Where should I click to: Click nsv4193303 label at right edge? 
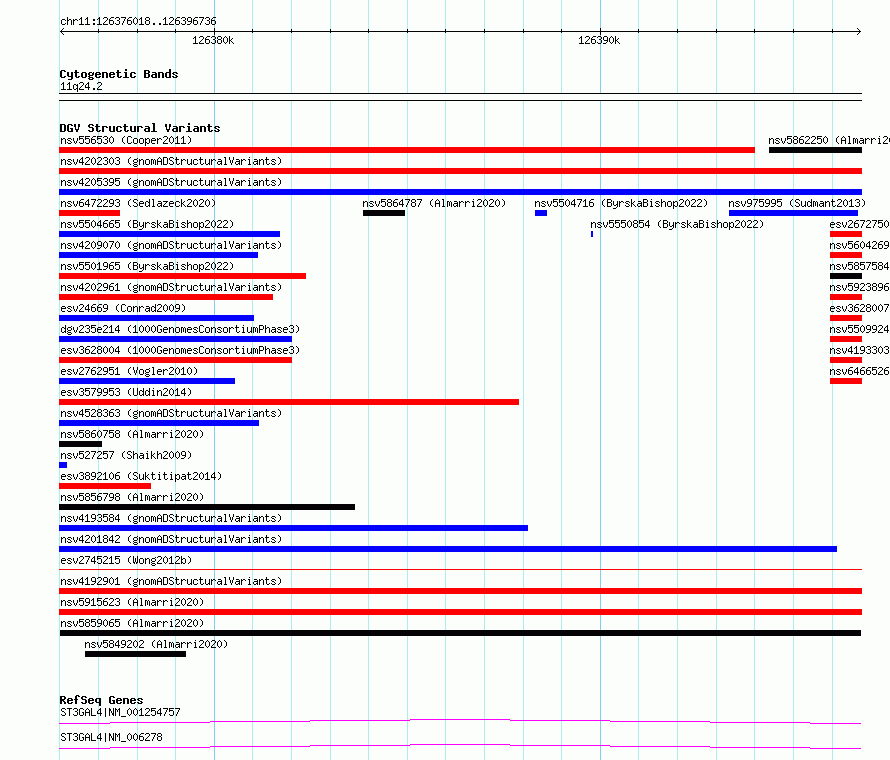coord(859,350)
